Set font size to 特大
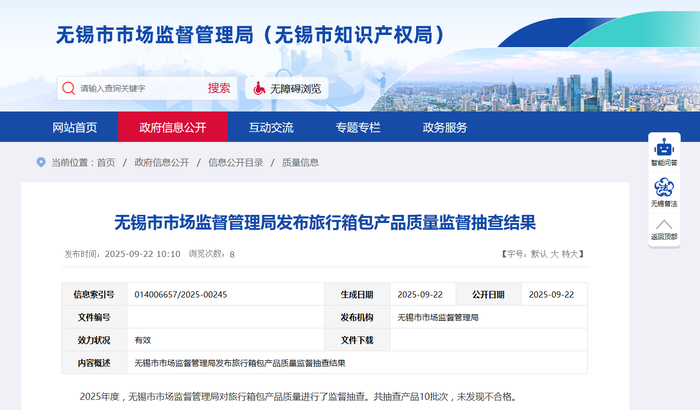The width and height of the screenshot is (700, 410). point(570,254)
